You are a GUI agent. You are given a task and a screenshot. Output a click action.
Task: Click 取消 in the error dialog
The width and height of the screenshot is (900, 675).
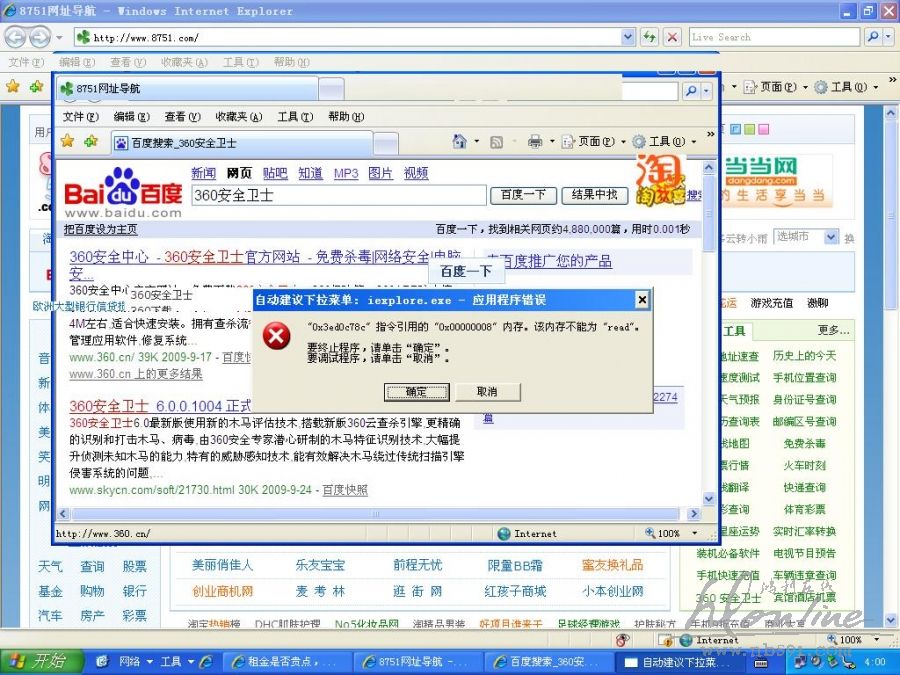pos(487,391)
